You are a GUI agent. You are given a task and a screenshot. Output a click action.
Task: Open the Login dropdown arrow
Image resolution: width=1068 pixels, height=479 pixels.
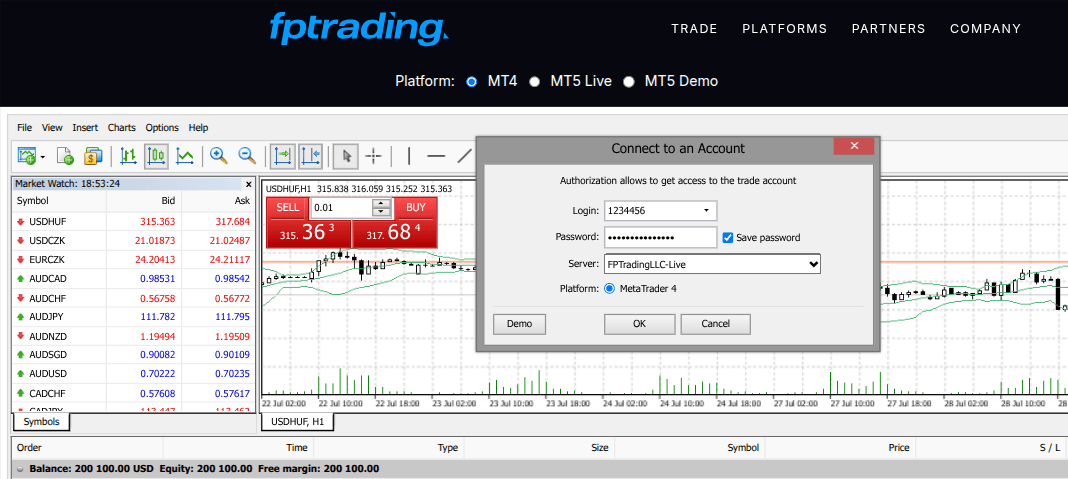706,211
